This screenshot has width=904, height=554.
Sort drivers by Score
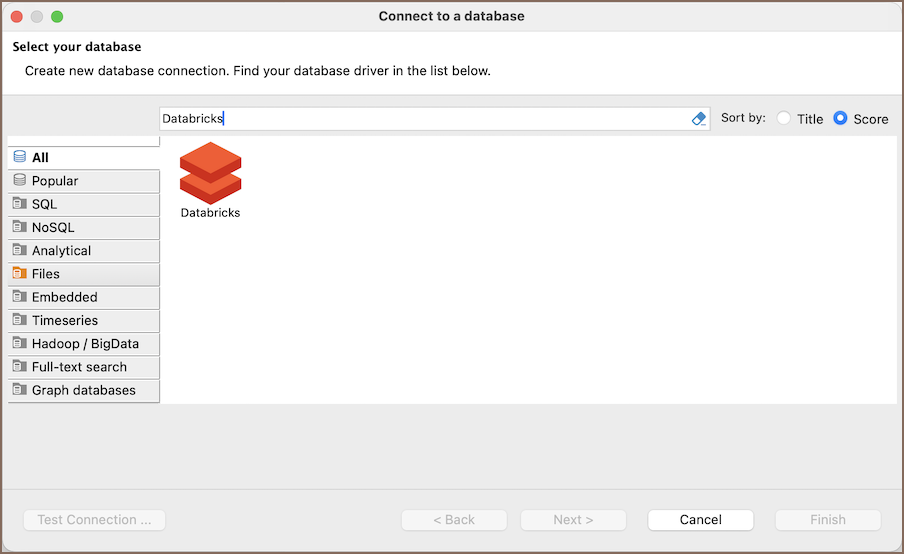(841, 118)
